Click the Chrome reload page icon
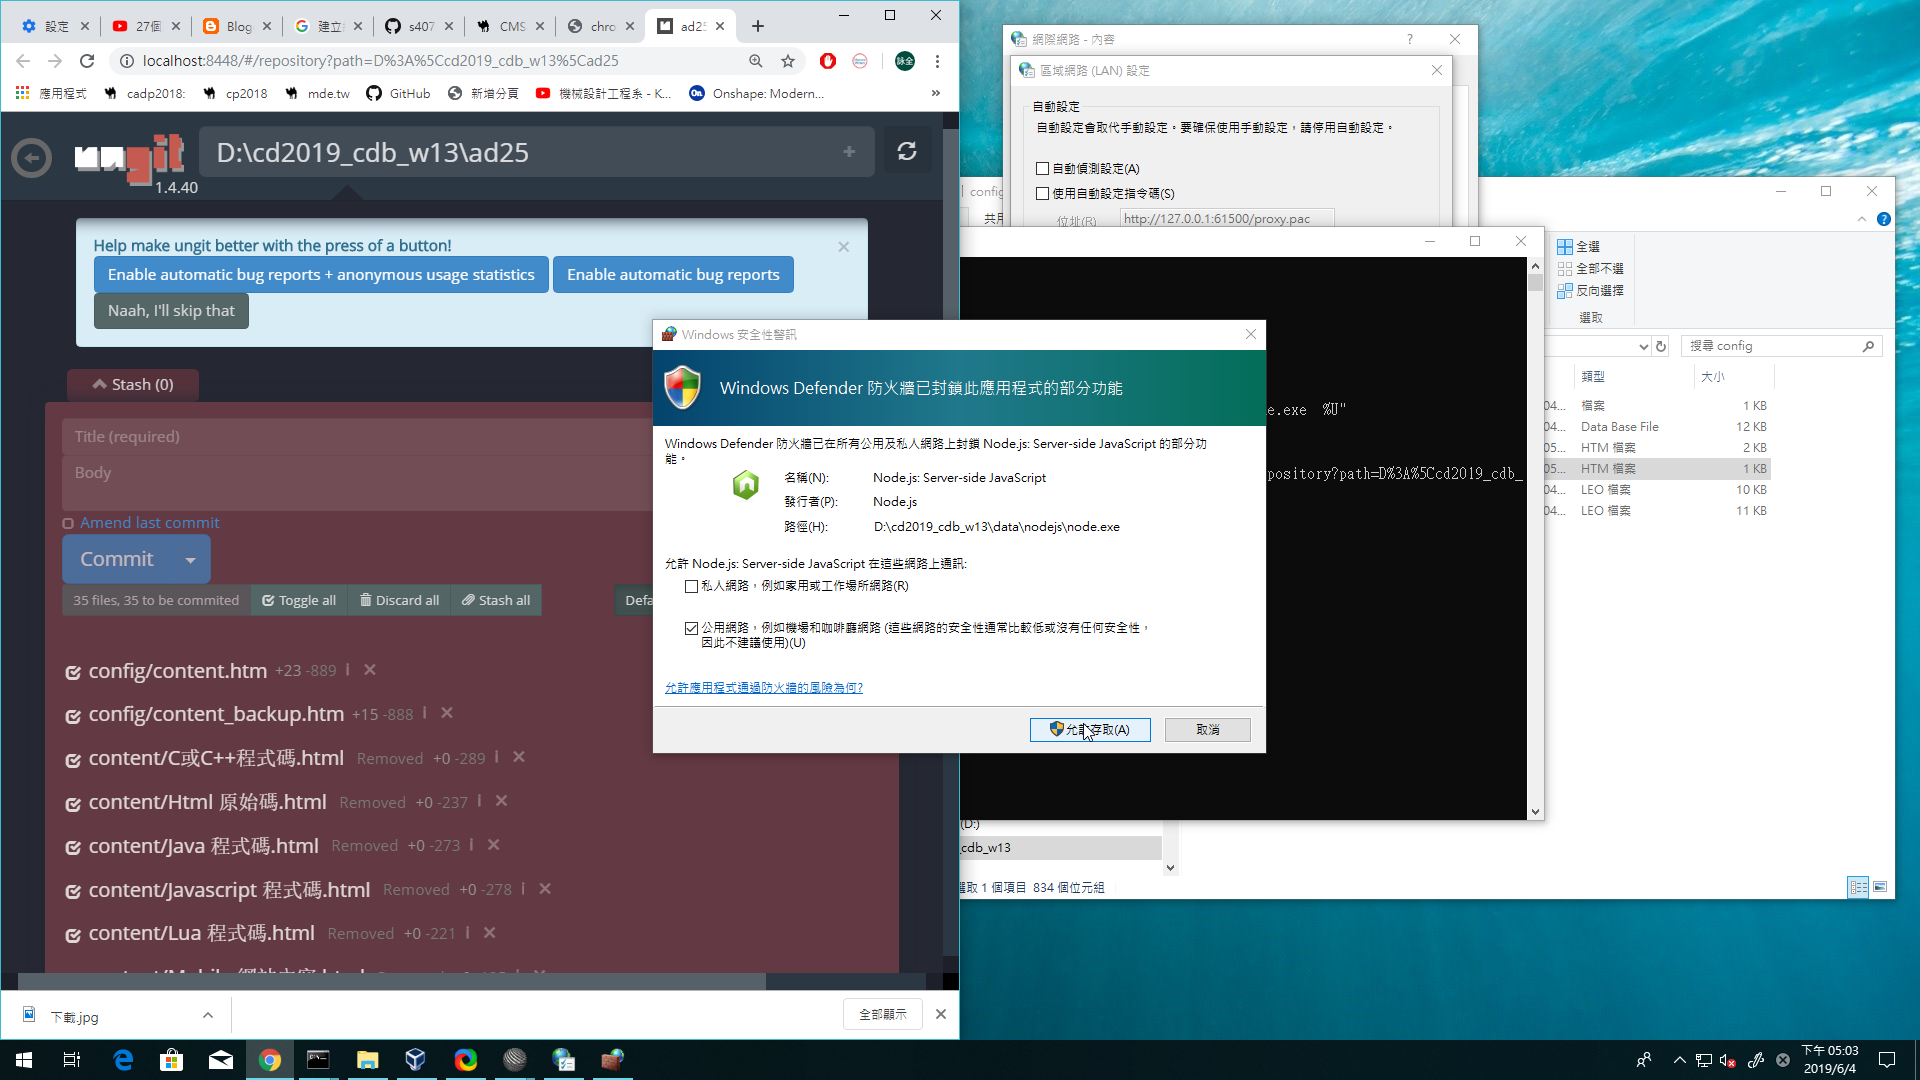This screenshot has width=1920, height=1080. [x=87, y=61]
